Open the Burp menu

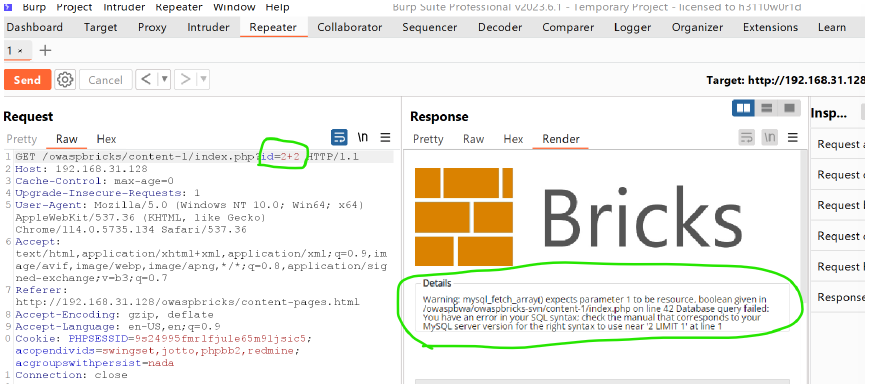pyautogui.click(x=35, y=7)
